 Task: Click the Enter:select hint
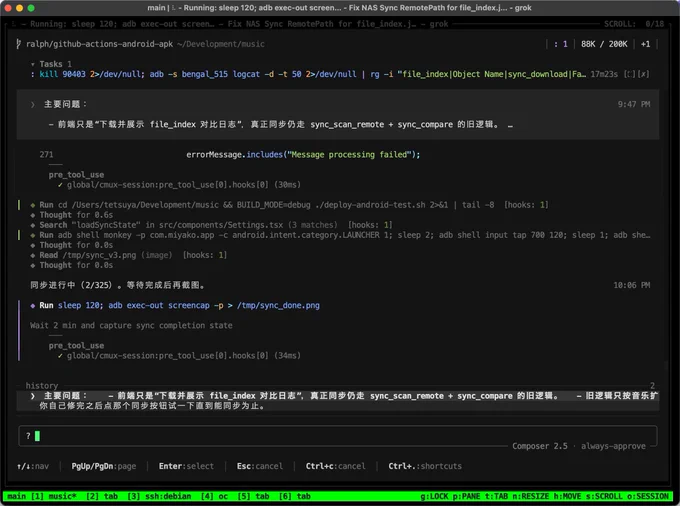pyautogui.click(x=186, y=466)
